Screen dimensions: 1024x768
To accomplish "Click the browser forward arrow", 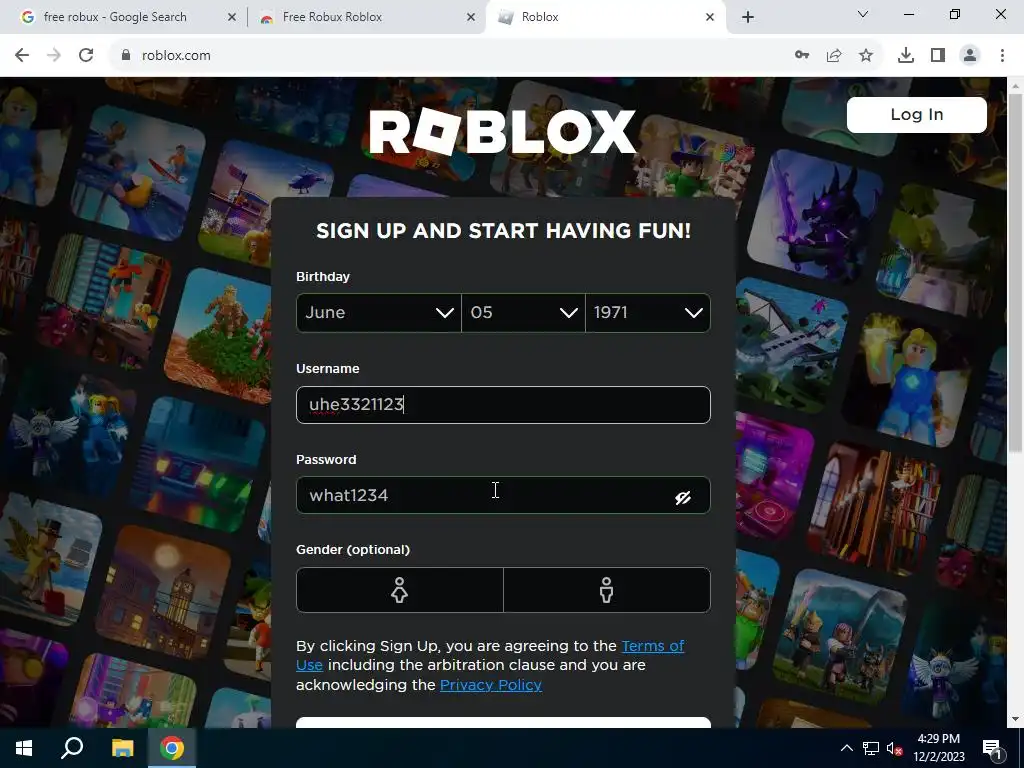I will pyautogui.click(x=54, y=56).
